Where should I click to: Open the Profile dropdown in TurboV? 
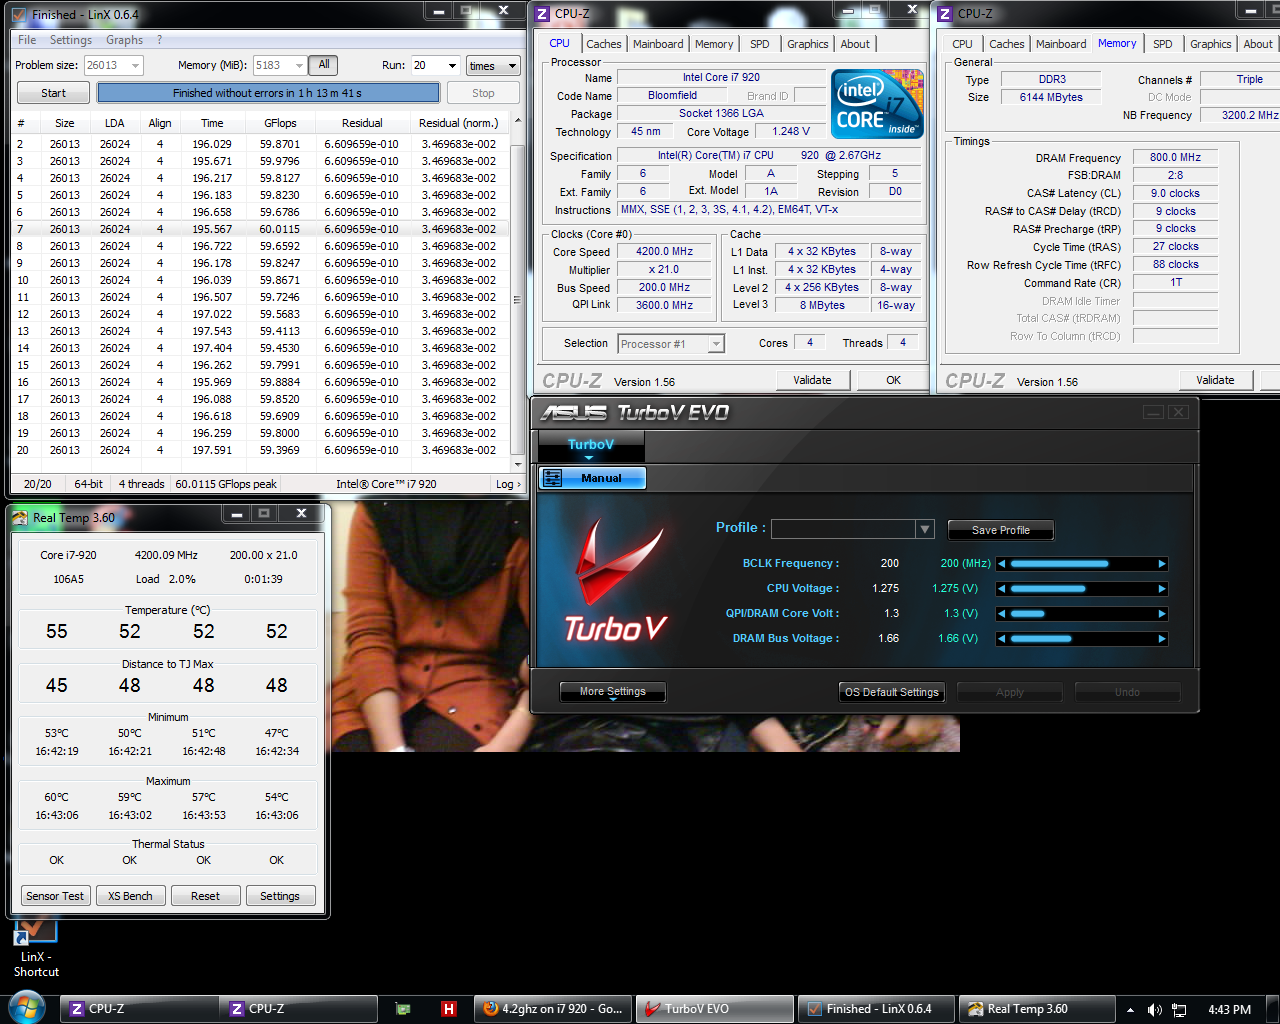[x=924, y=529]
